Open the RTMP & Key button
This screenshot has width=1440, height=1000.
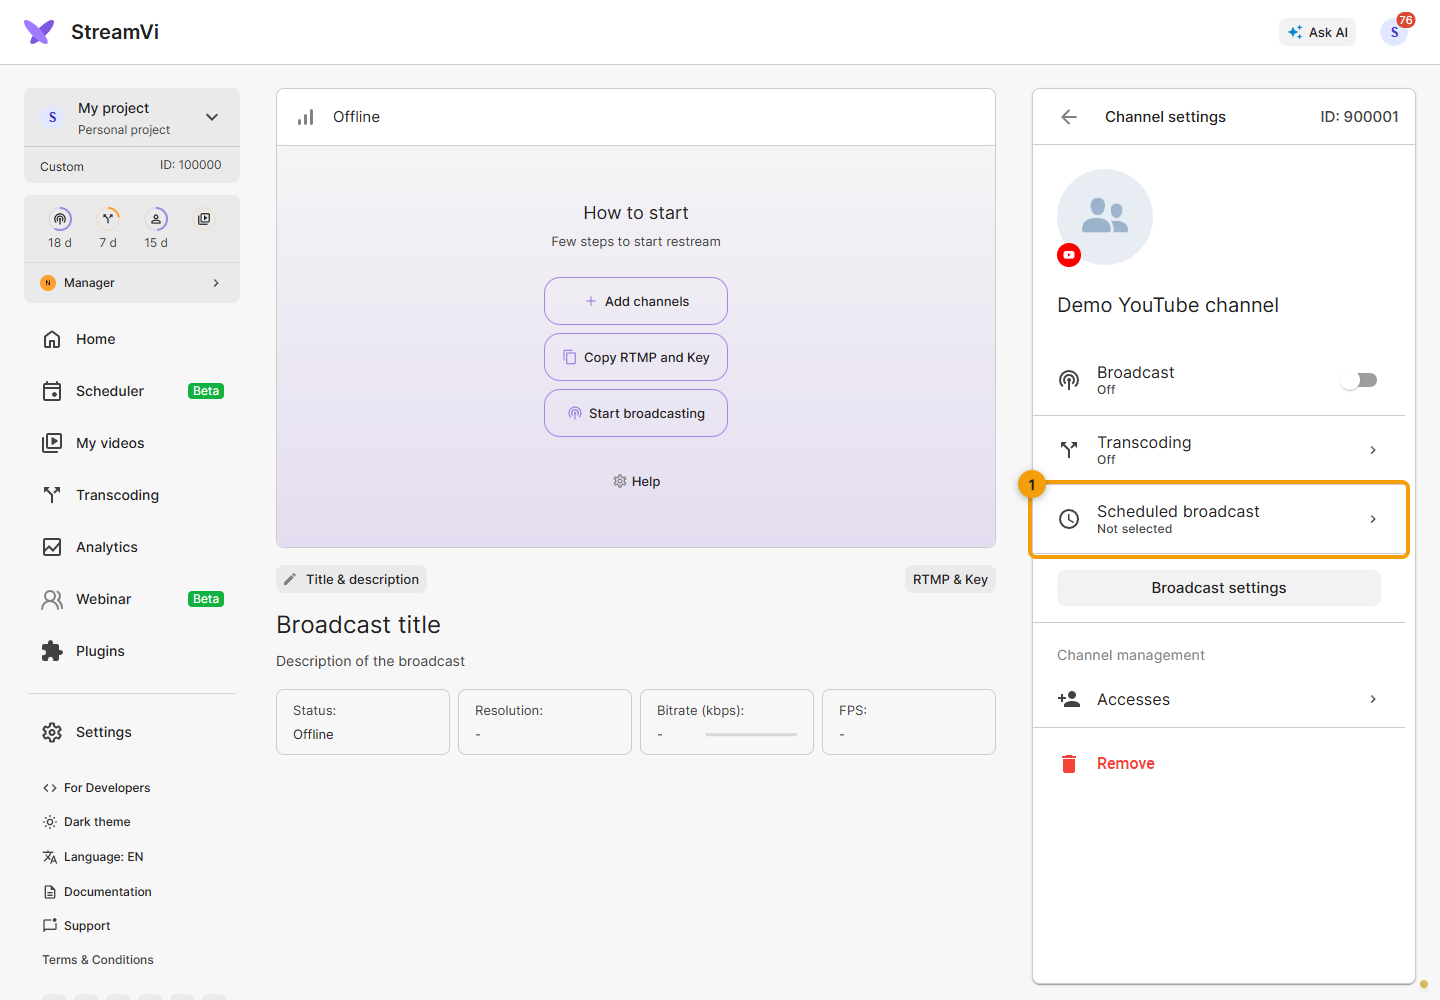click(x=950, y=579)
